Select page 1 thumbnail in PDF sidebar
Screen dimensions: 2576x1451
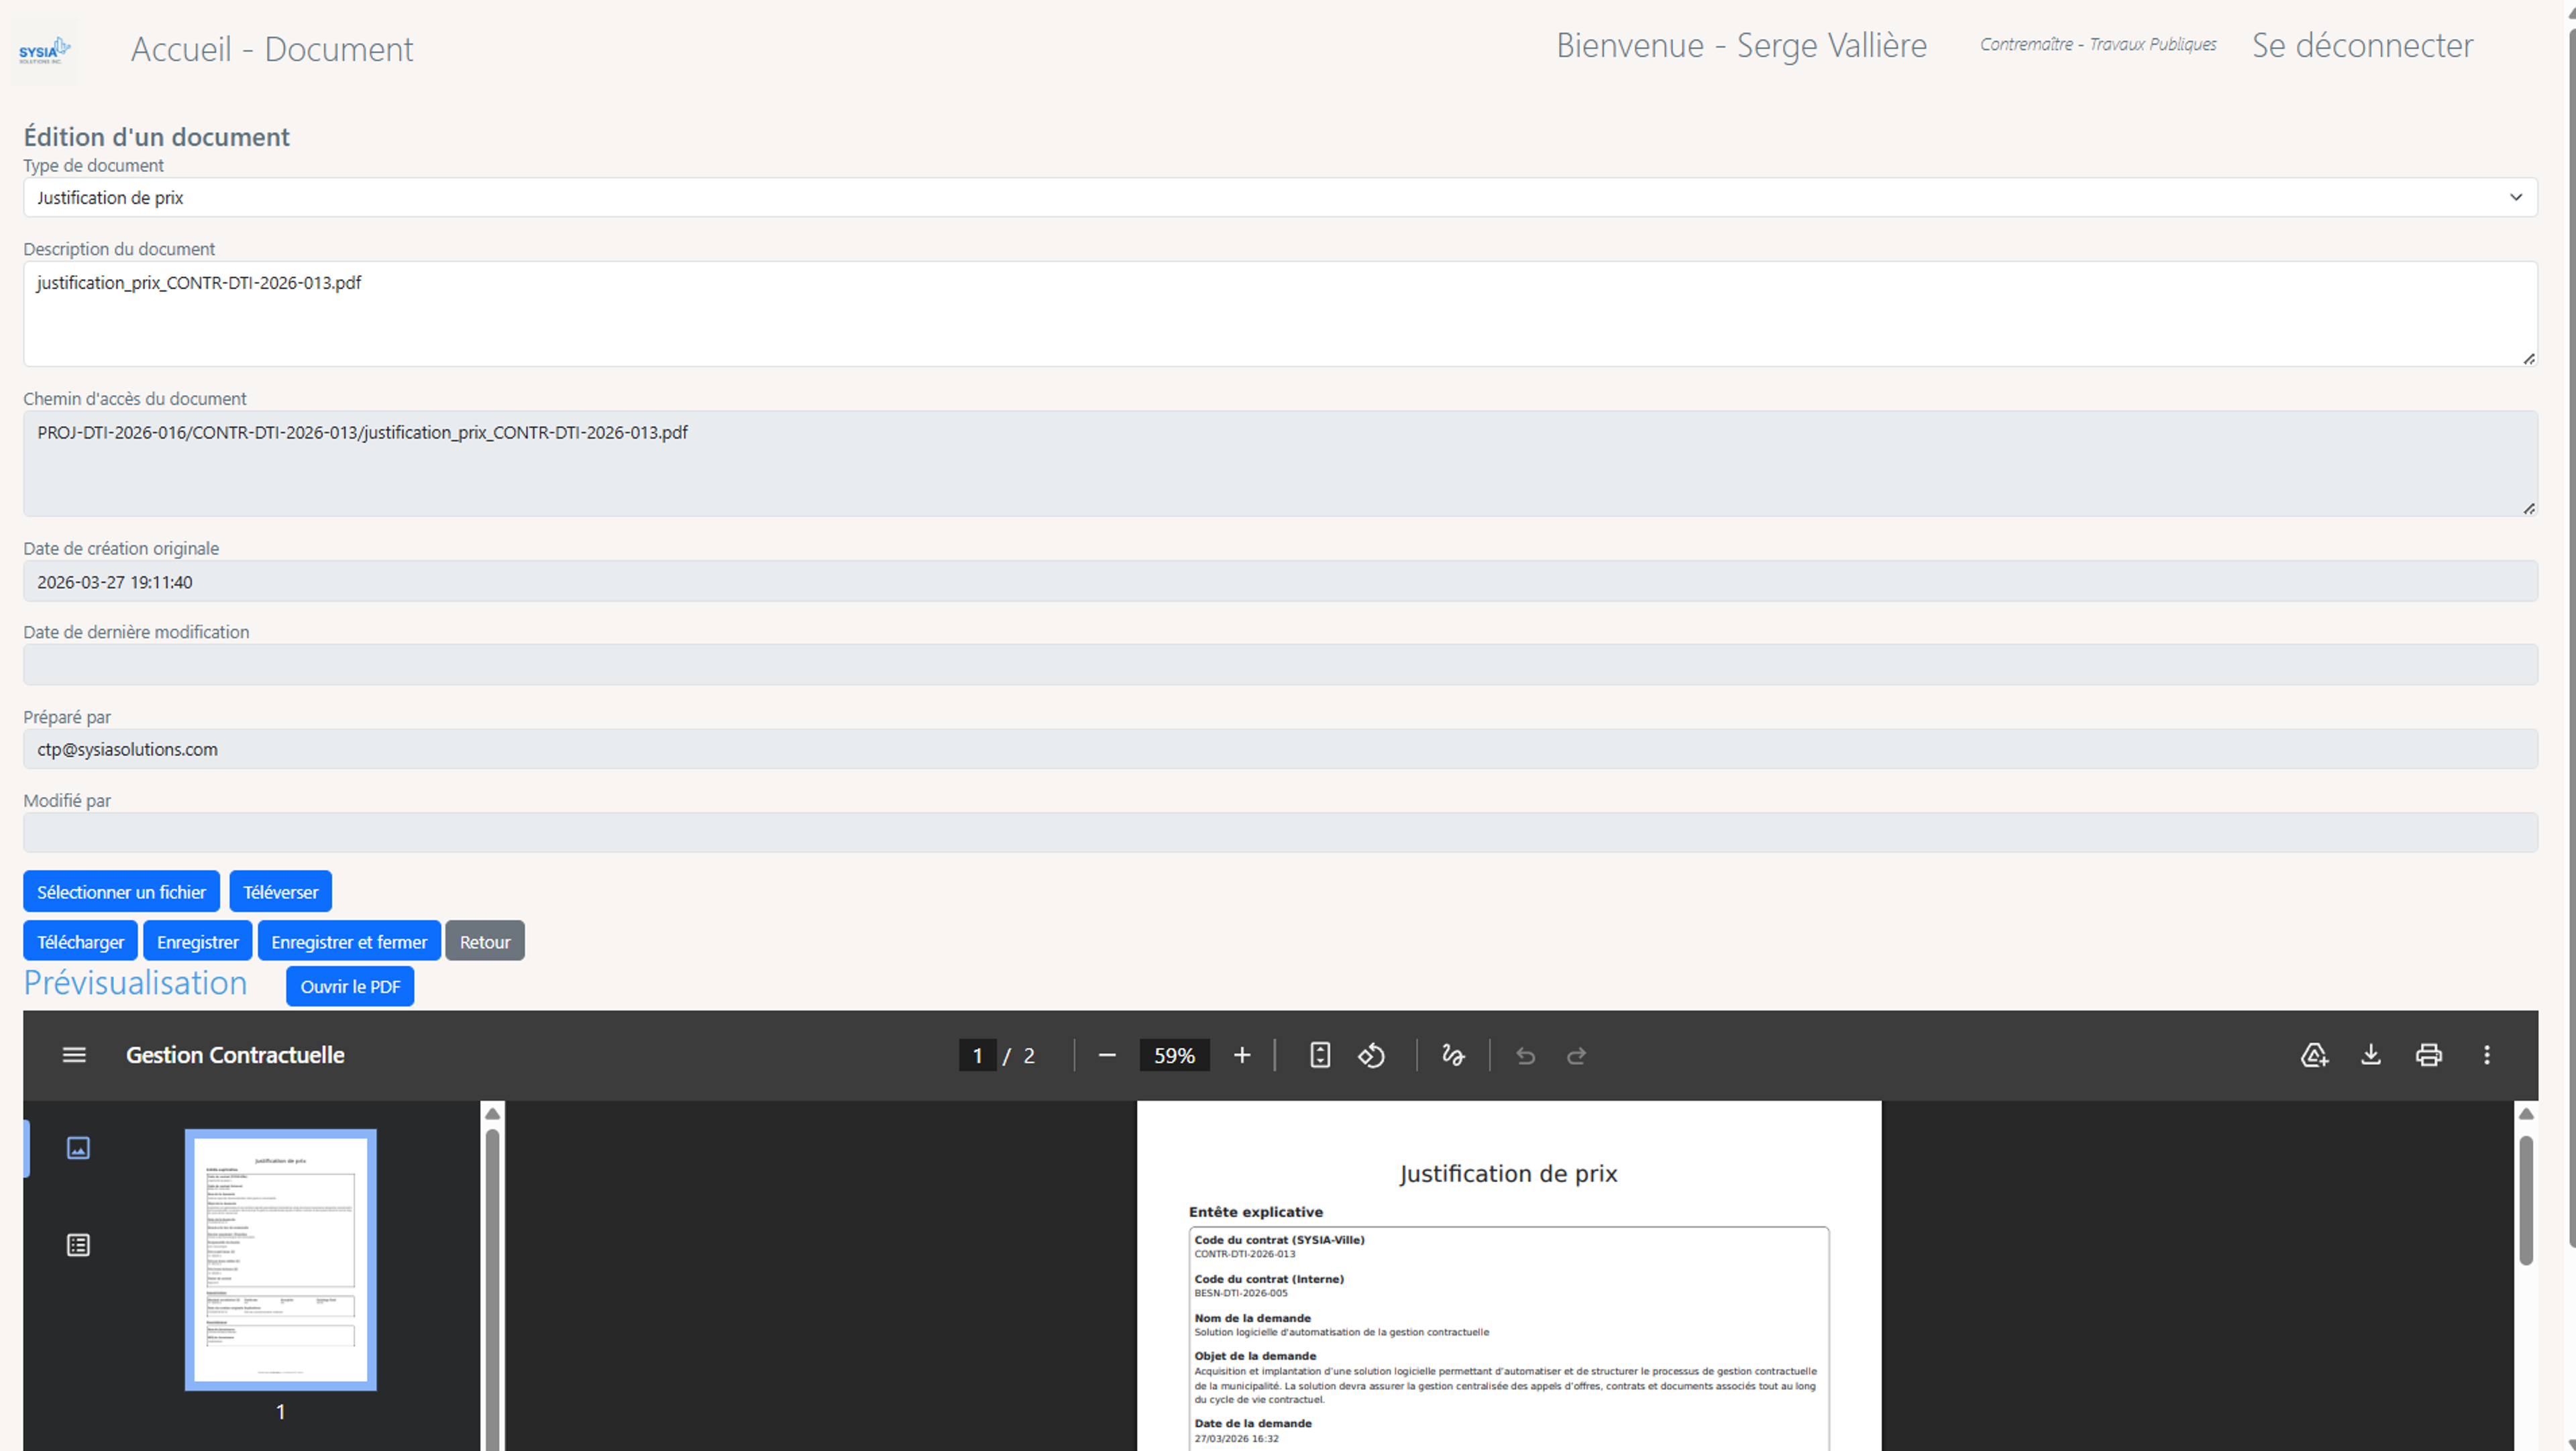click(x=280, y=1259)
